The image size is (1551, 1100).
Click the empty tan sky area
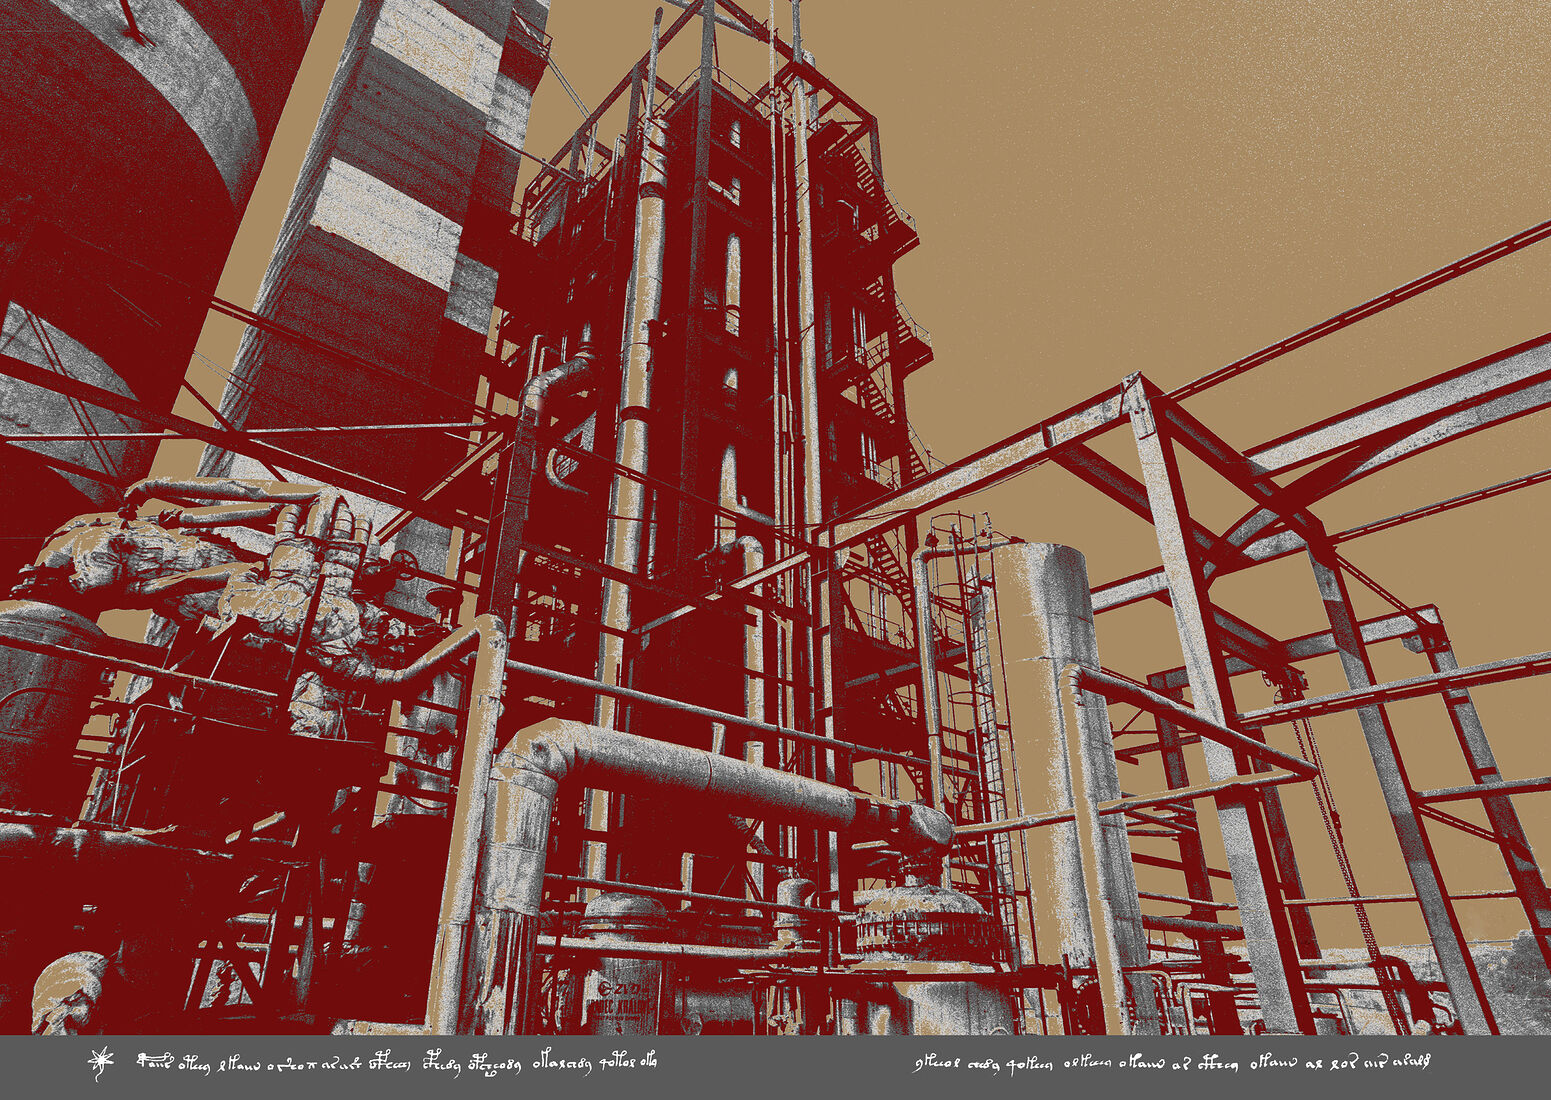(1200, 150)
